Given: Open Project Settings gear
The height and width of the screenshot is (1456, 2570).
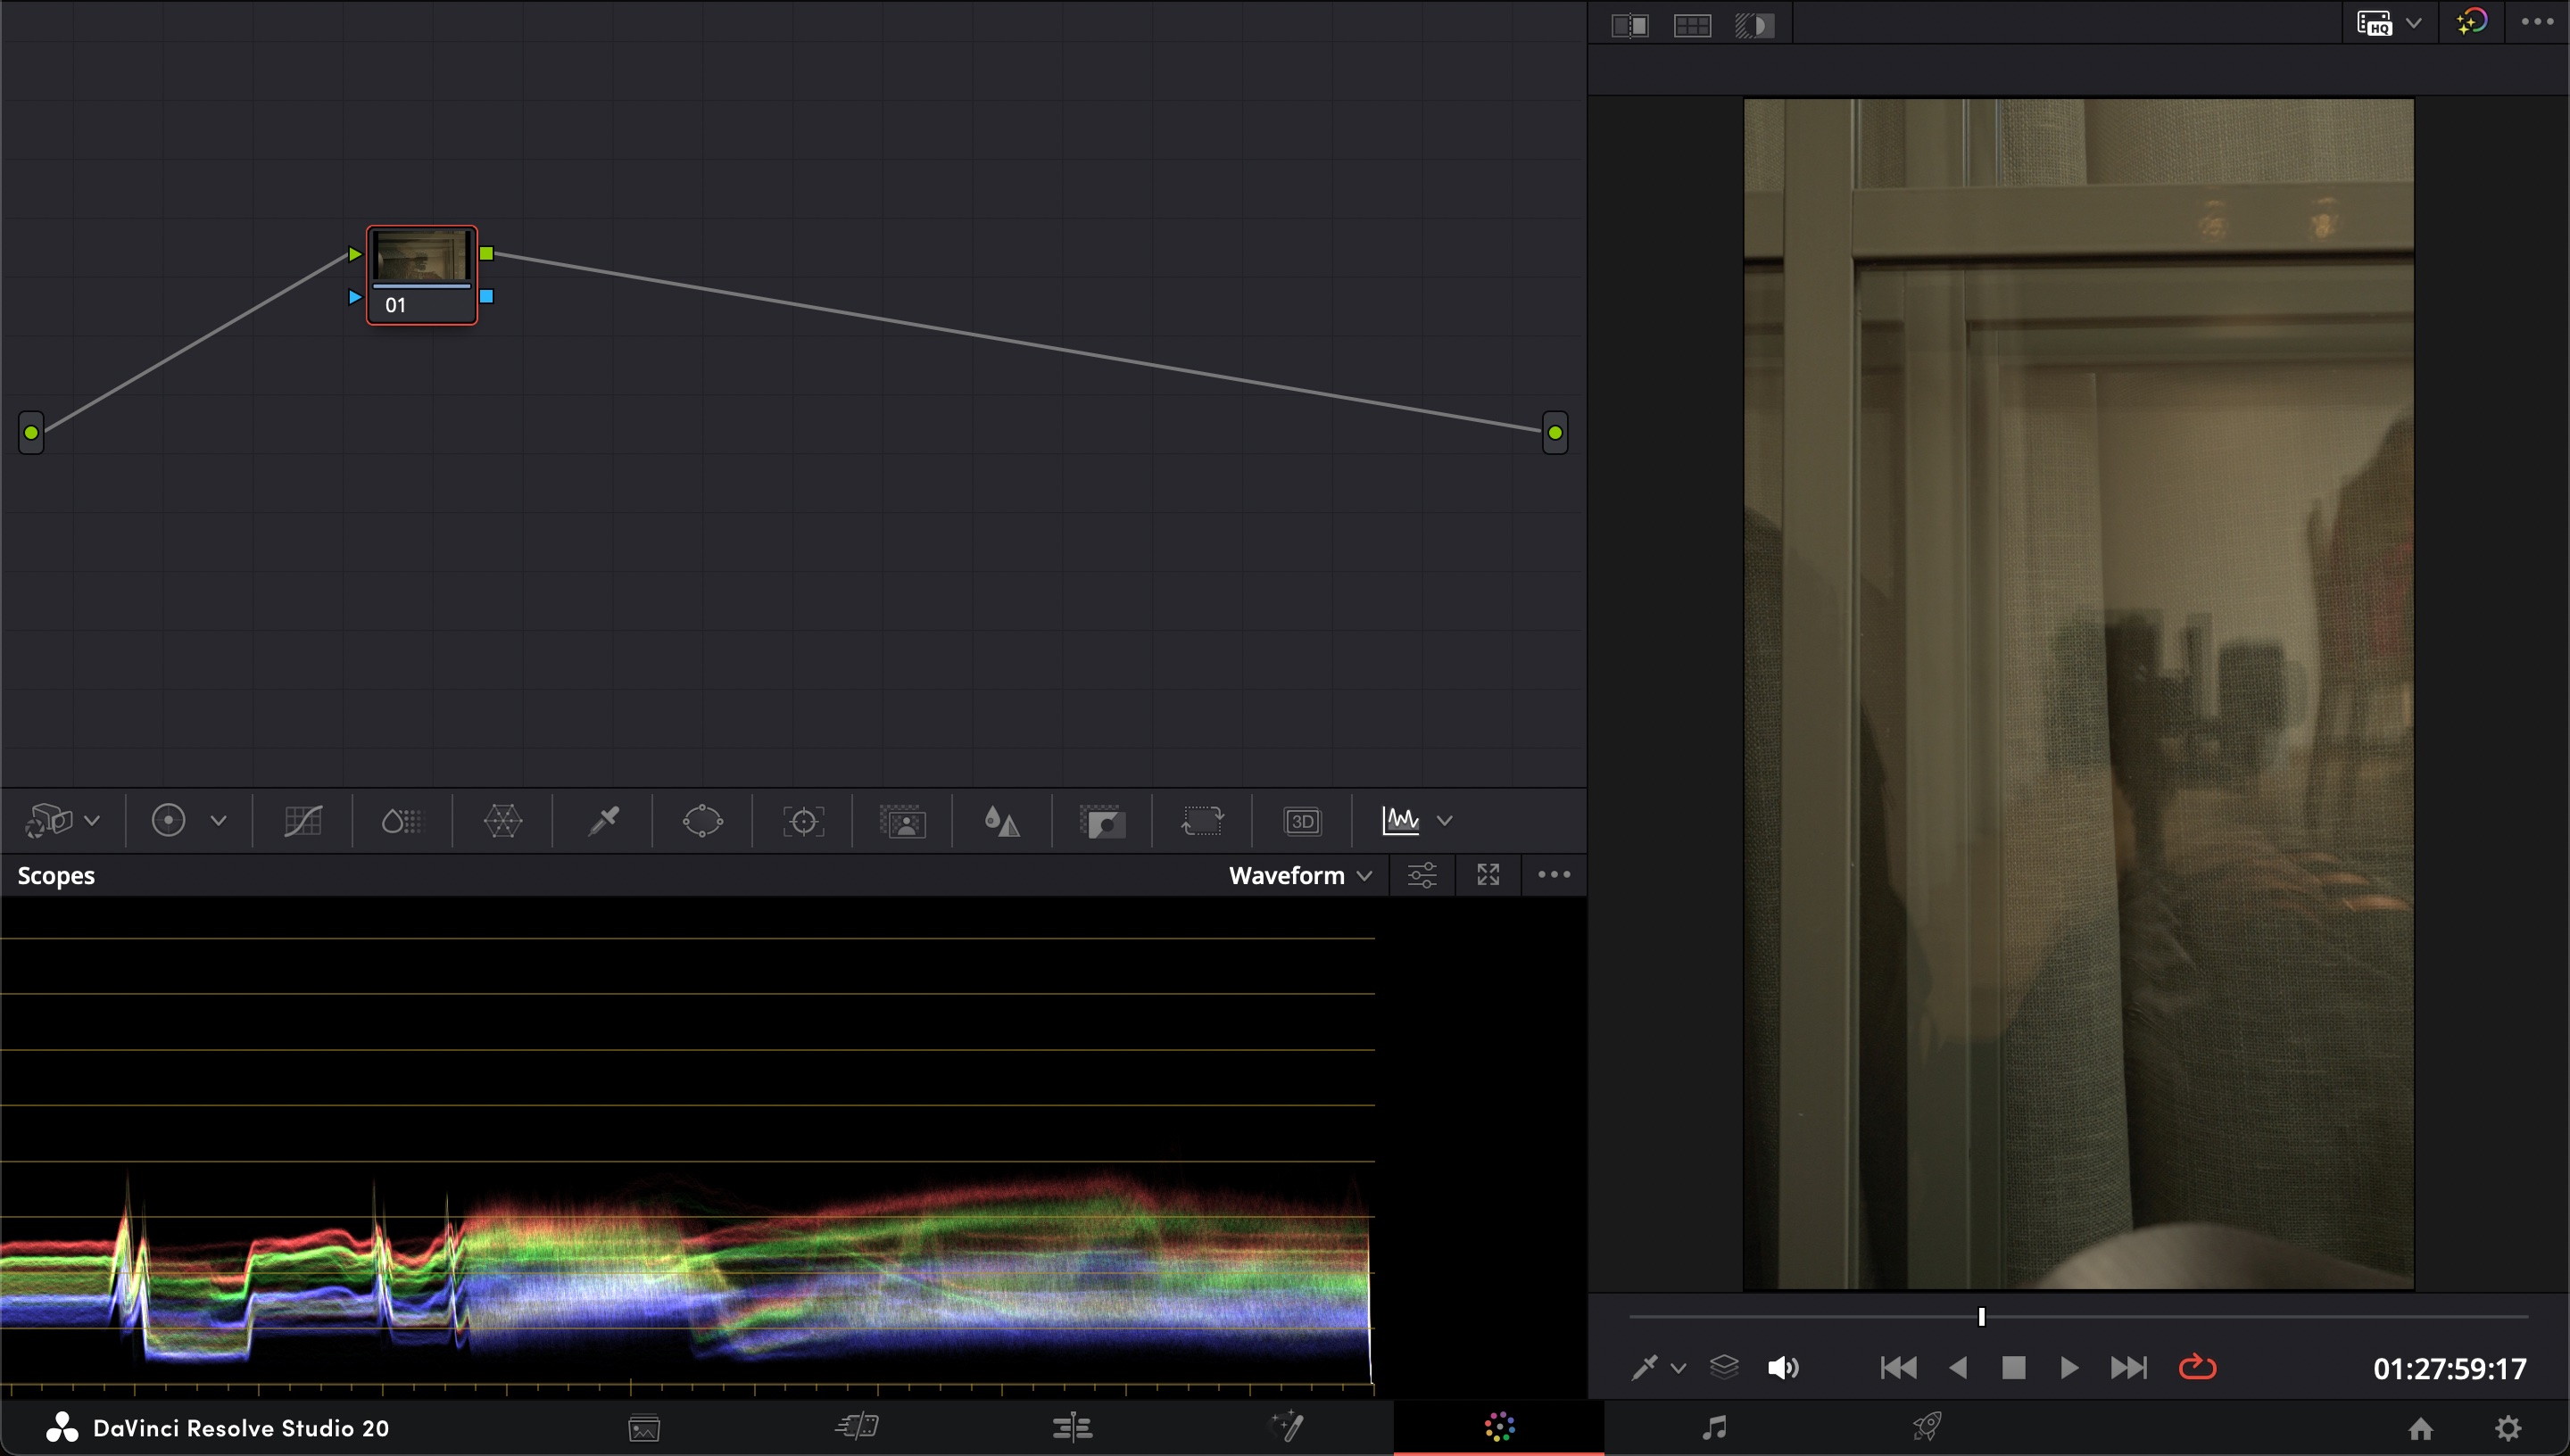Looking at the screenshot, I should (x=2507, y=1427).
